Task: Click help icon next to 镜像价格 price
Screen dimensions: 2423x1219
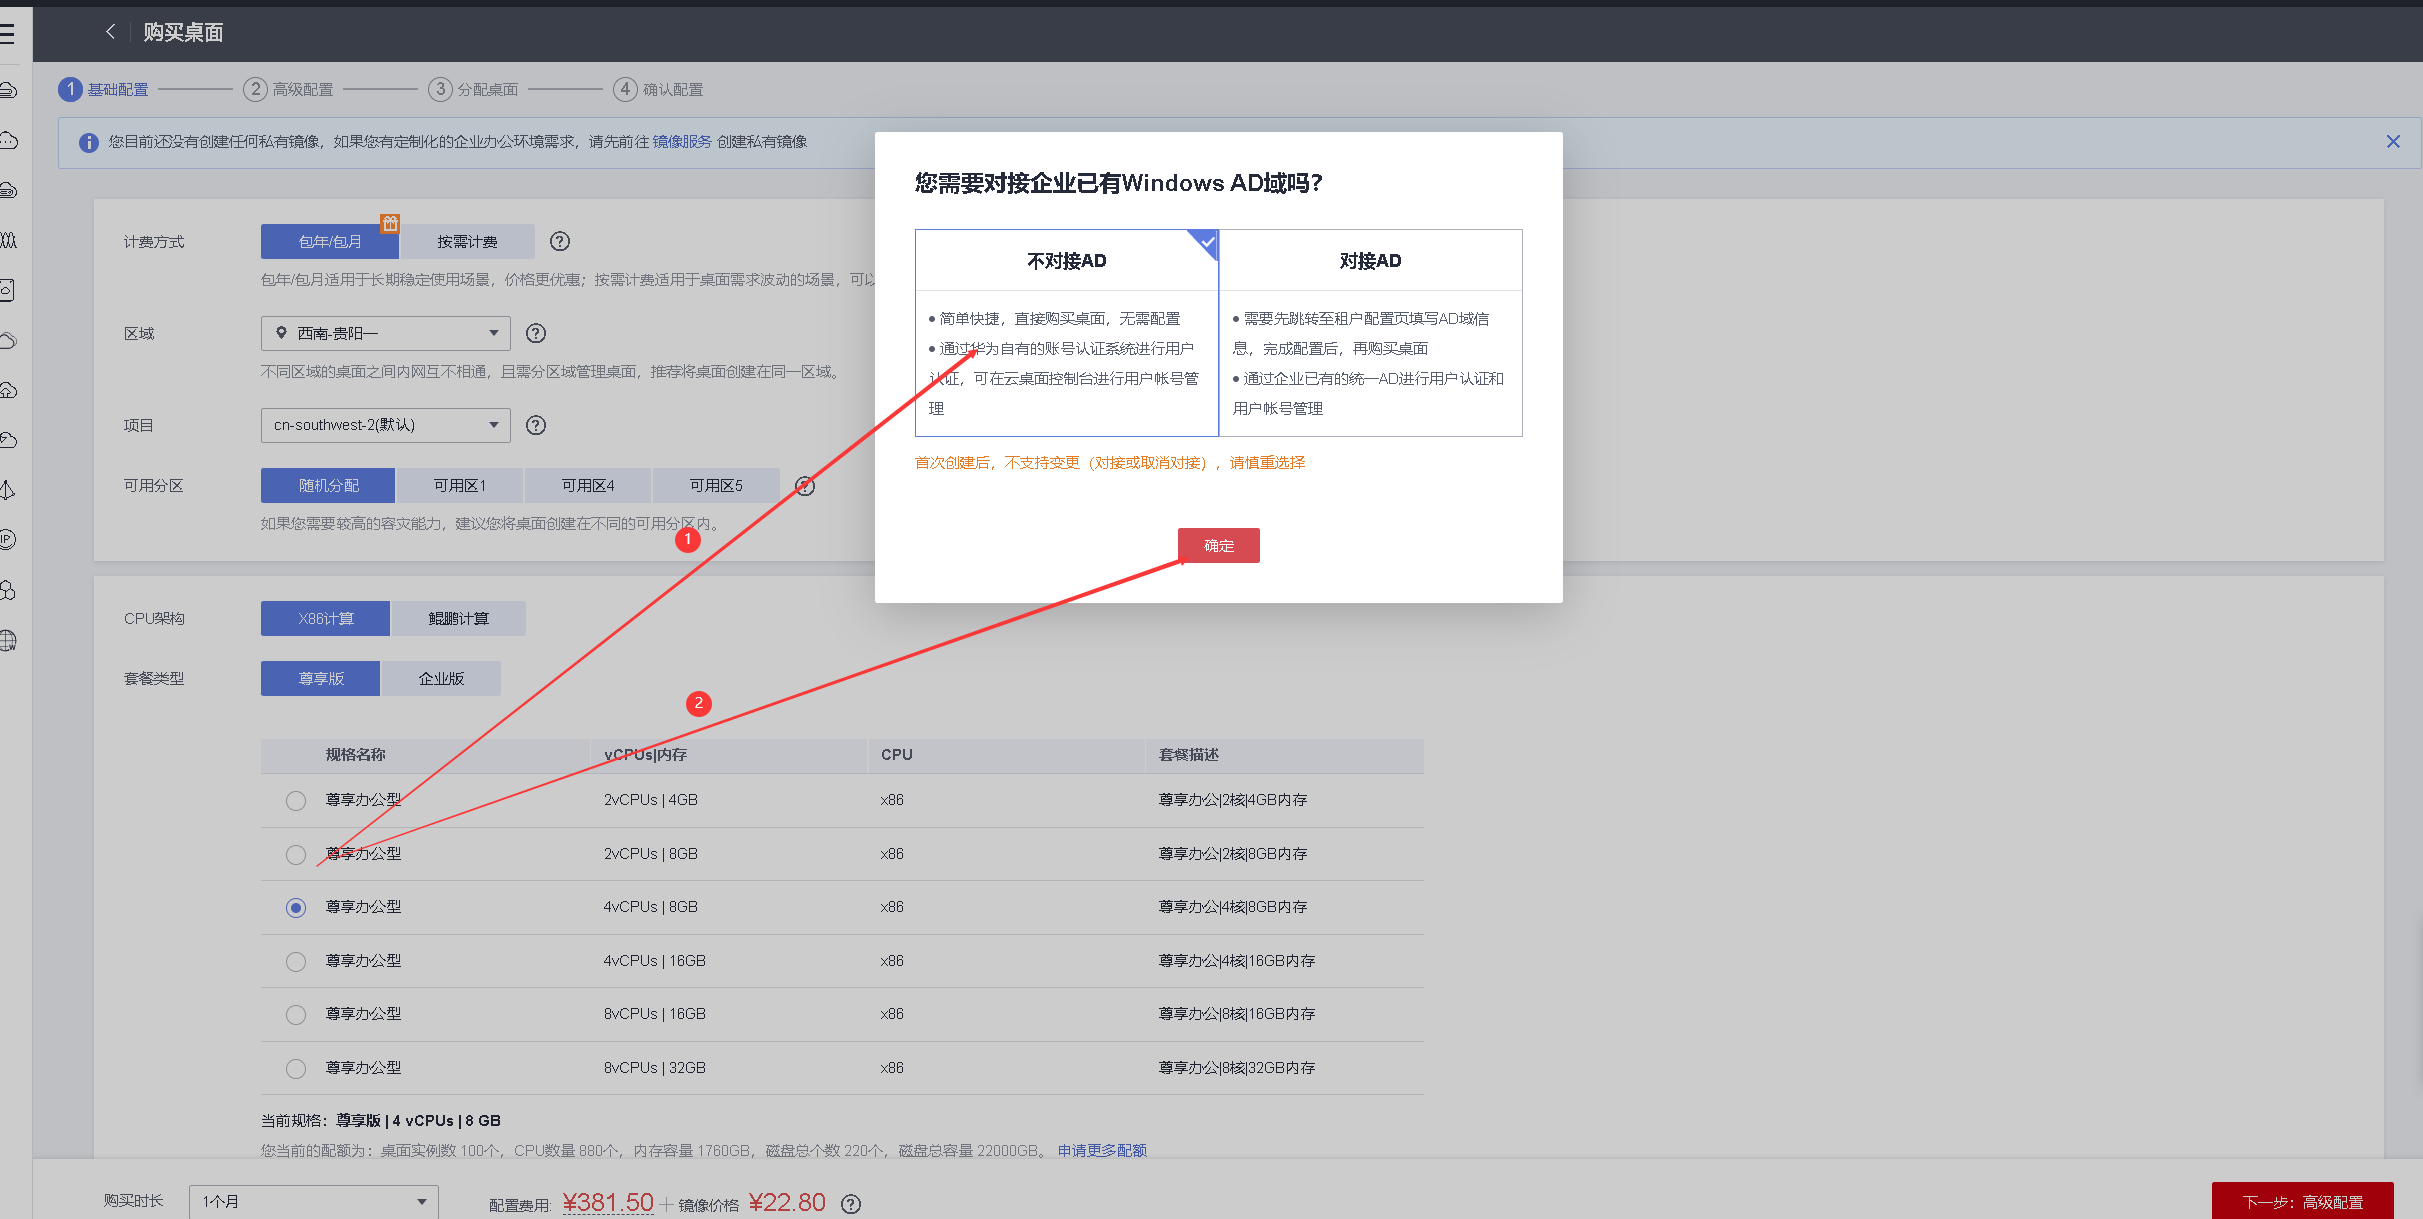Action: [851, 1204]
